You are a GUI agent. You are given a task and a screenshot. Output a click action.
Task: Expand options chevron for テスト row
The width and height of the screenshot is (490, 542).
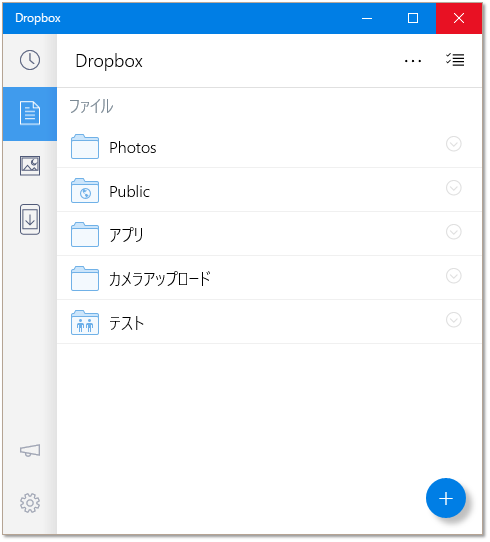pyautogui.click(x=454, y=320)
